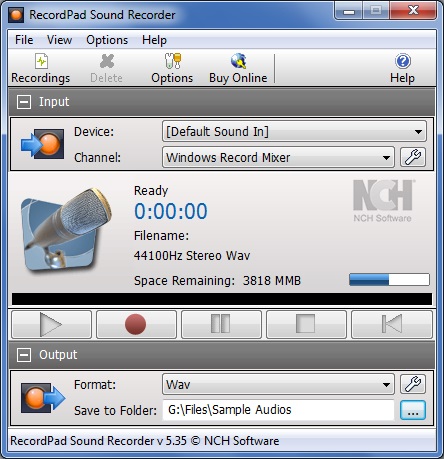444x459 pixels.
Task: Click the Ready status text
Action: [151, 191]
